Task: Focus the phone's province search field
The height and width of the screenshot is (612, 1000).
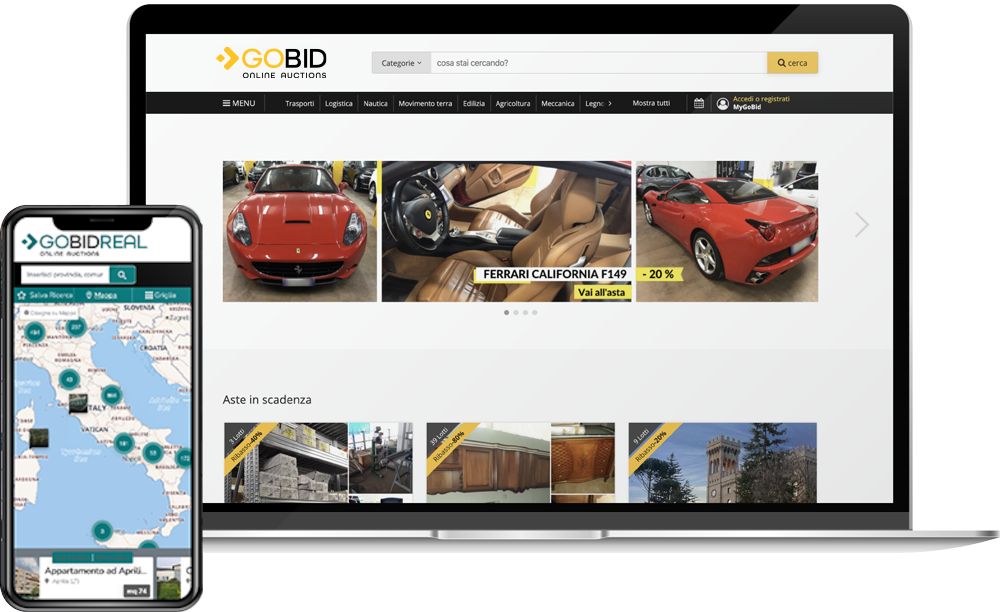Action: (65, 274)
